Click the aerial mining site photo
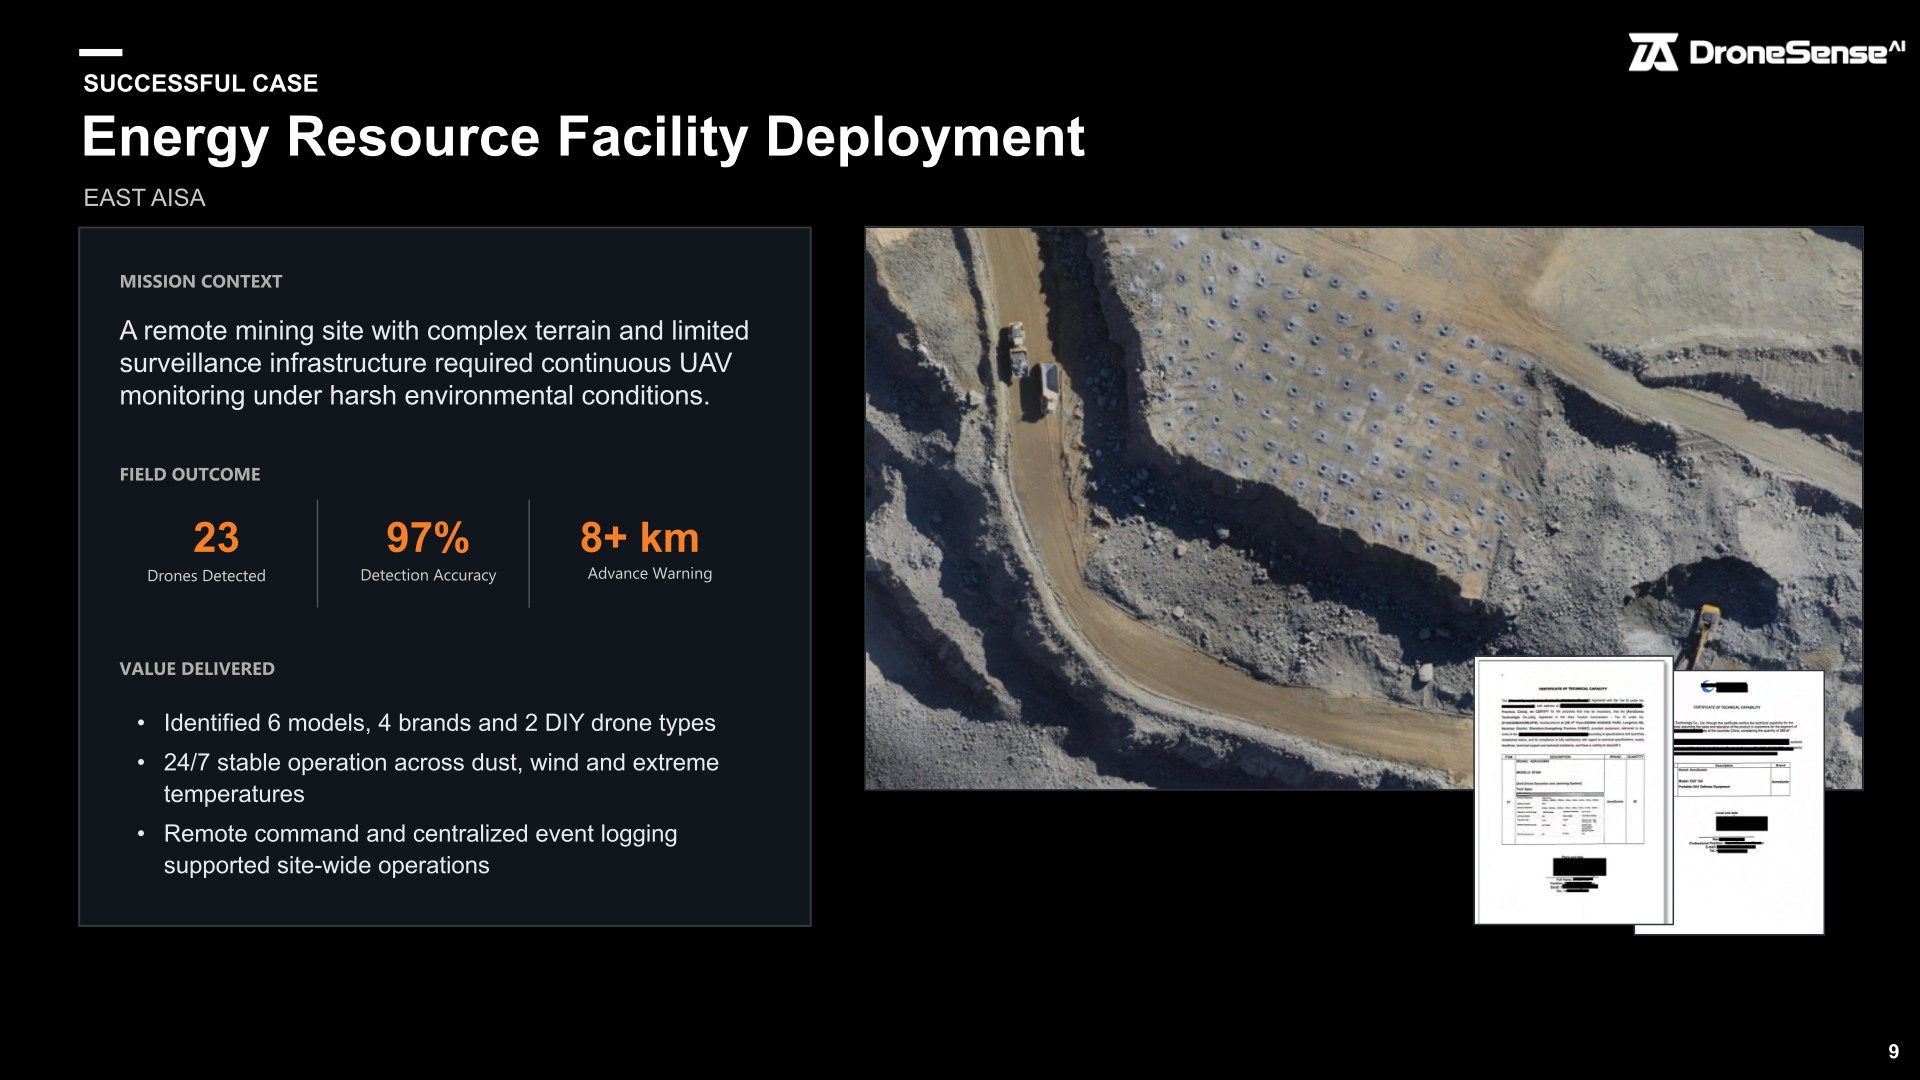The height and width of the screenshot is (1080, 1920). coord(1364,508)
